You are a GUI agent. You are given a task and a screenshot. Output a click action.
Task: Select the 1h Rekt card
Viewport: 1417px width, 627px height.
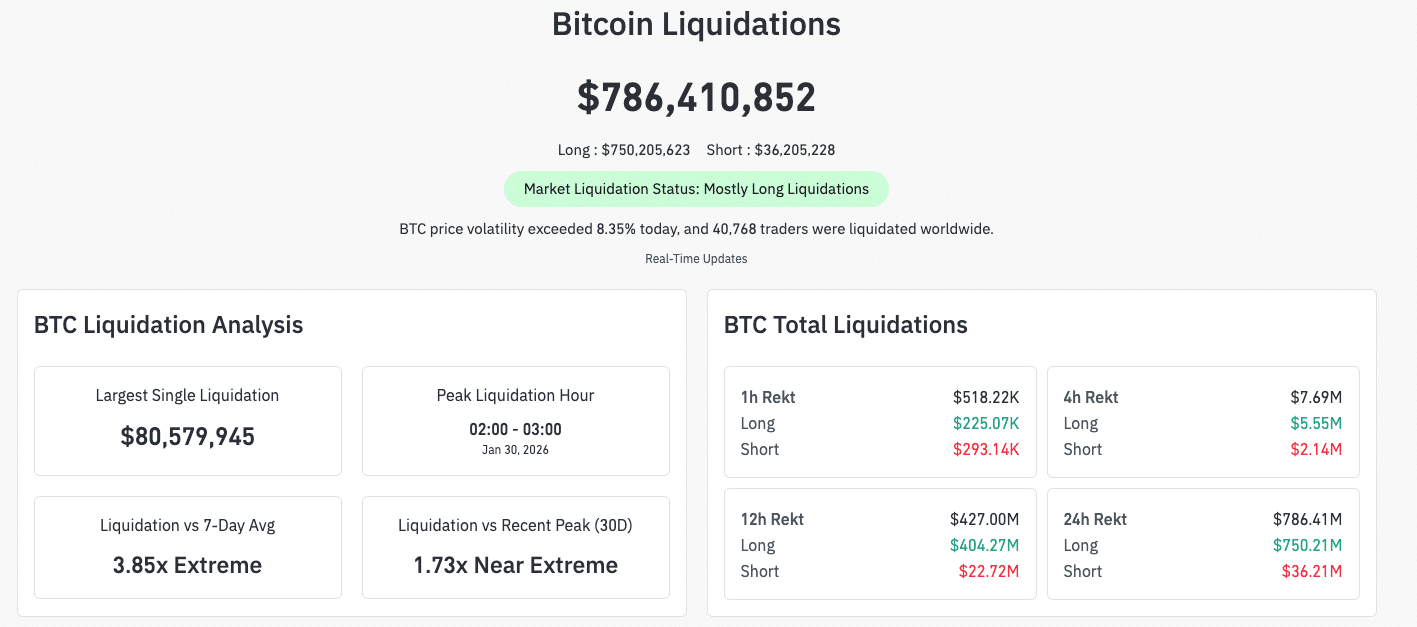click(x=879, y=421)
